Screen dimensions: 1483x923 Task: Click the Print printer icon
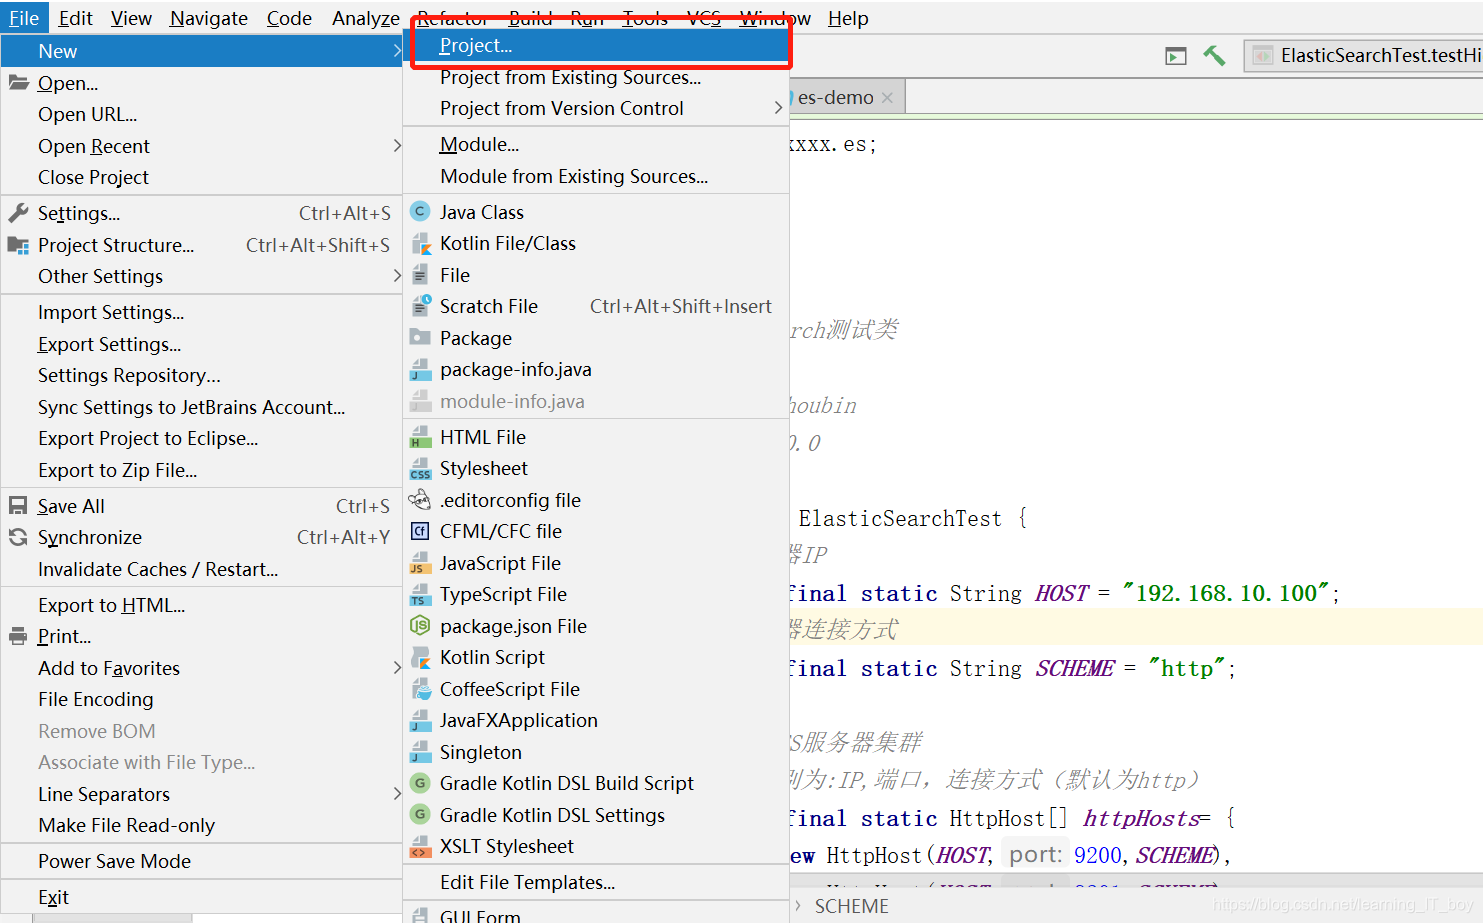pos(18,636)
